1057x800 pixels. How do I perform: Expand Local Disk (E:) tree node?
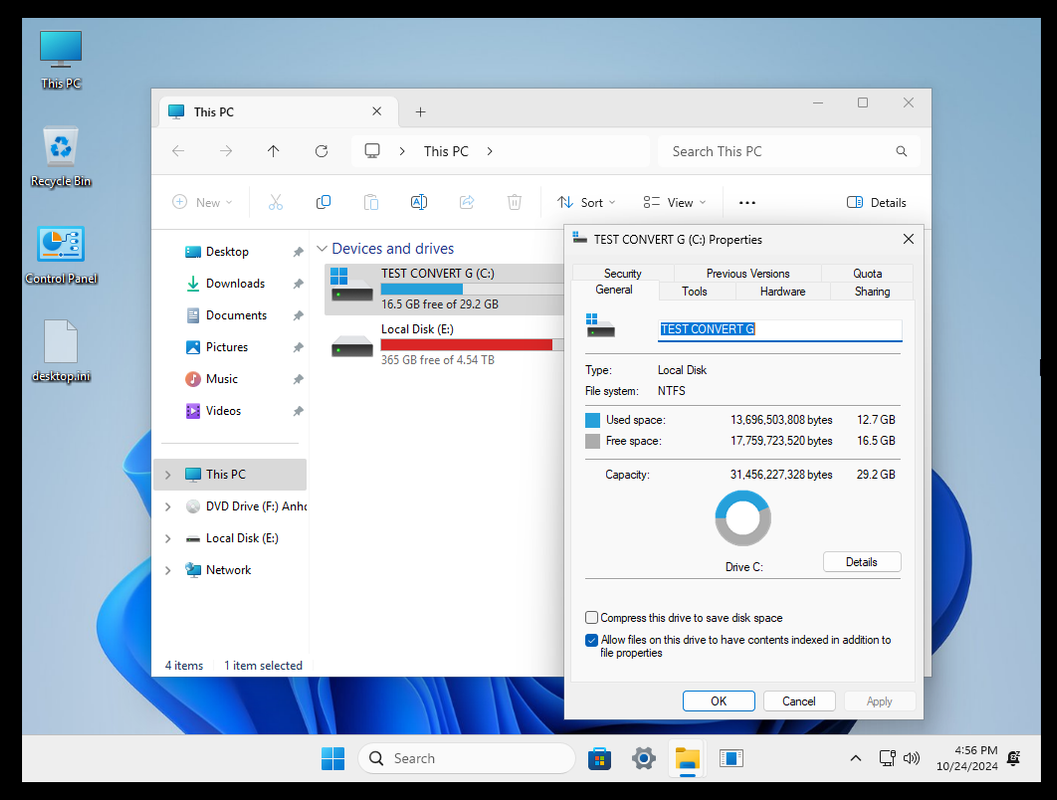tap(168, 539)
